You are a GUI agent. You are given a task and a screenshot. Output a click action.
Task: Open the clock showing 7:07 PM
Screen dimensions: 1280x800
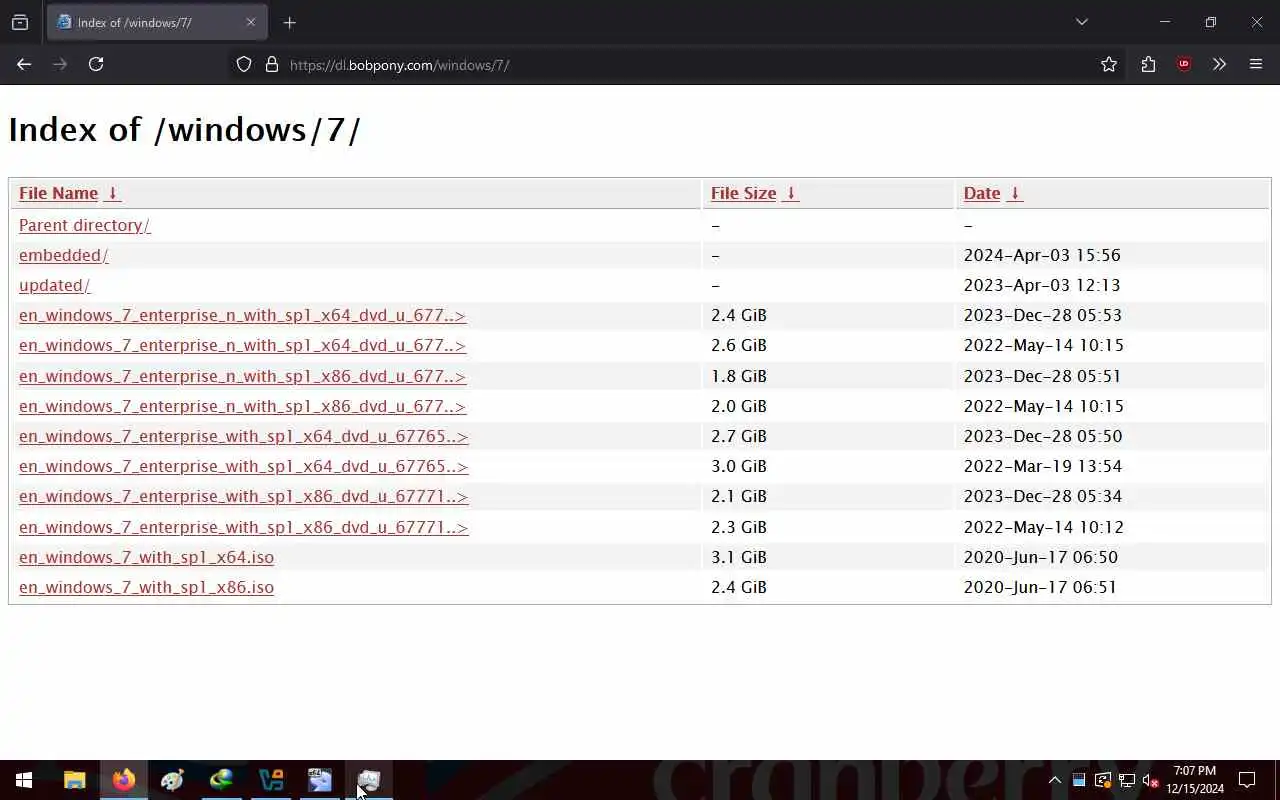1195,780
